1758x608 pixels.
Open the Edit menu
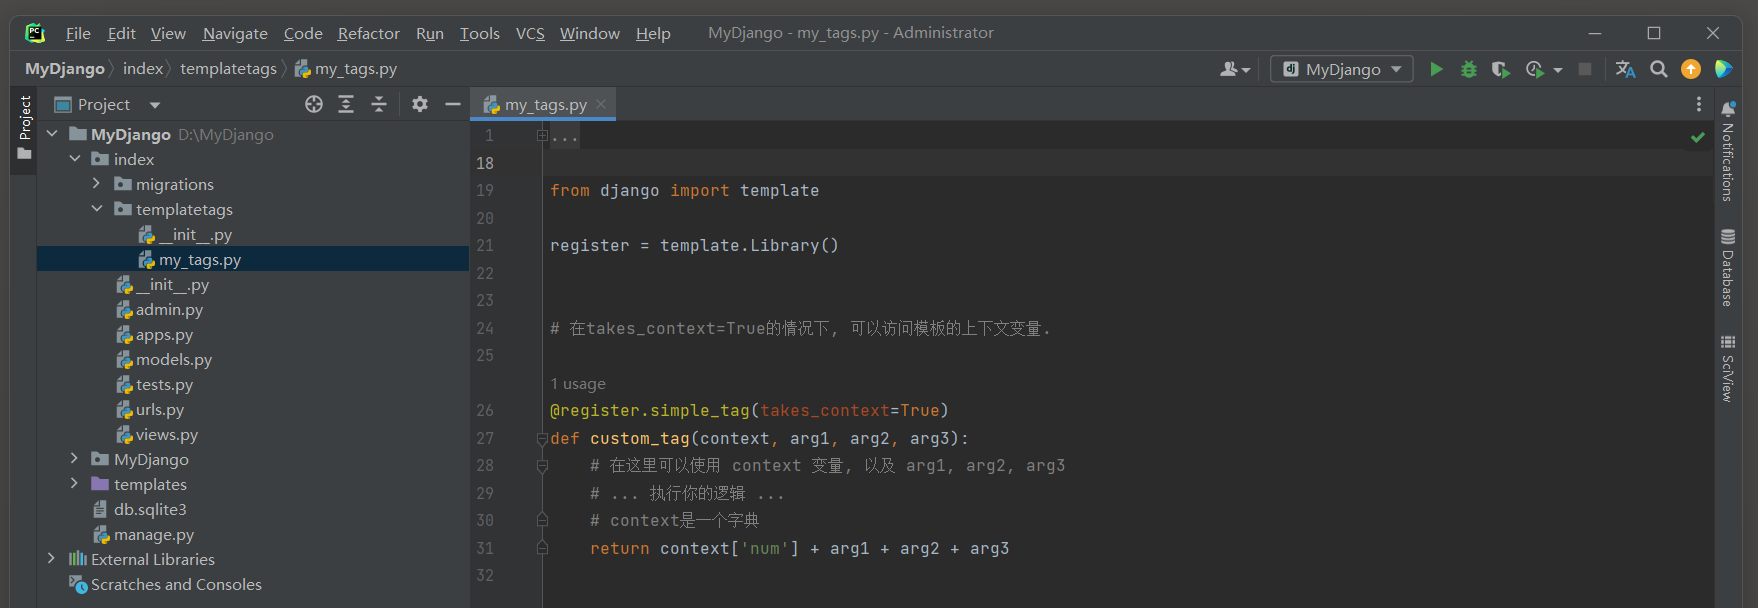(122, 33)
